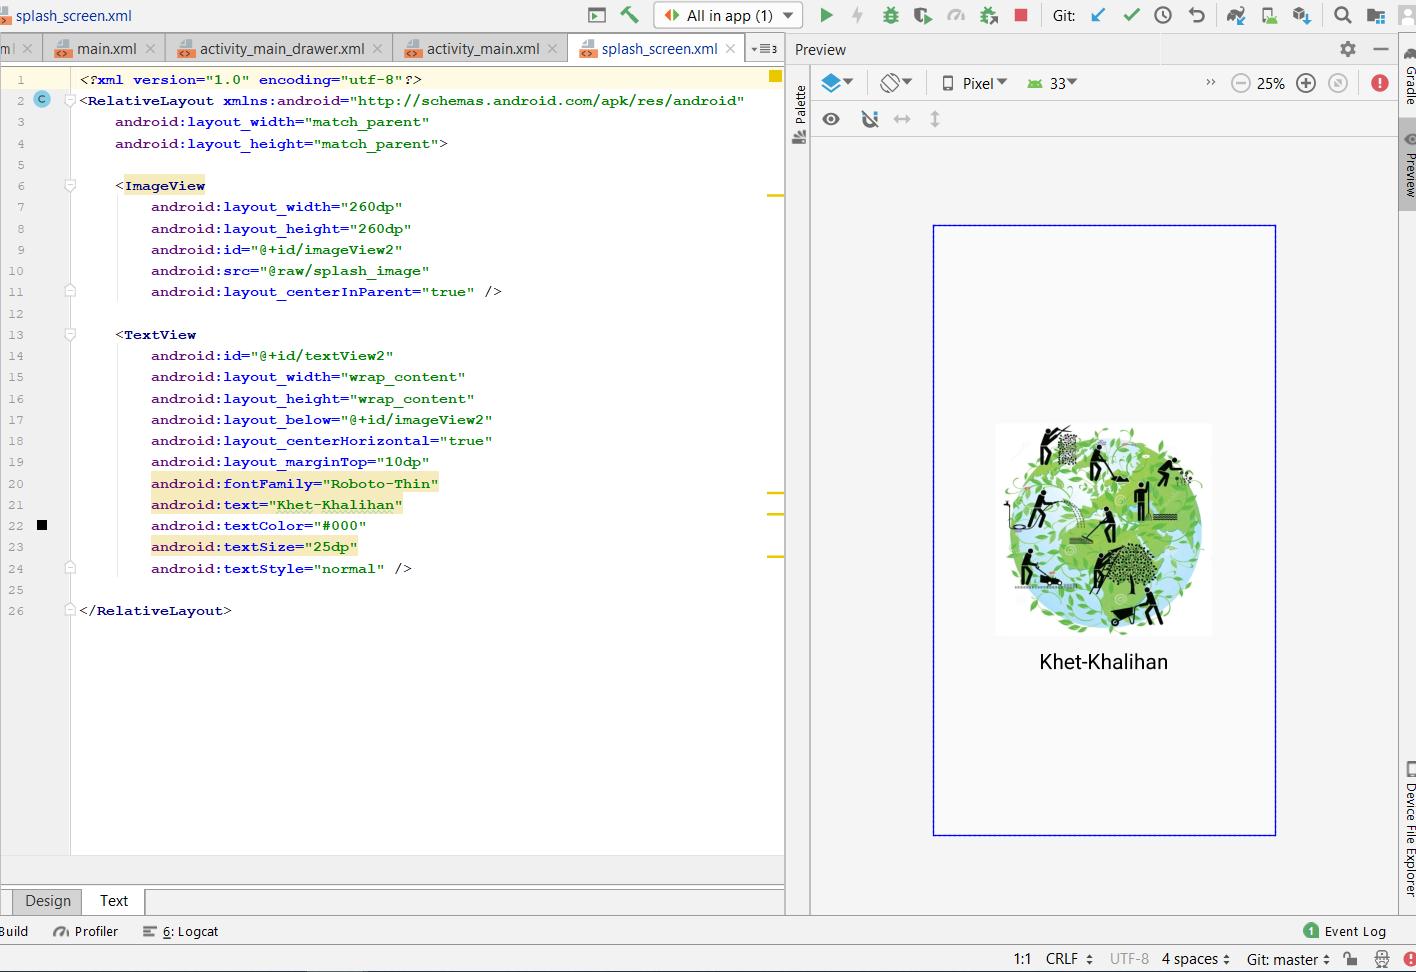
Task: Stop the running app with the red square
Action: click(1020, 15)
